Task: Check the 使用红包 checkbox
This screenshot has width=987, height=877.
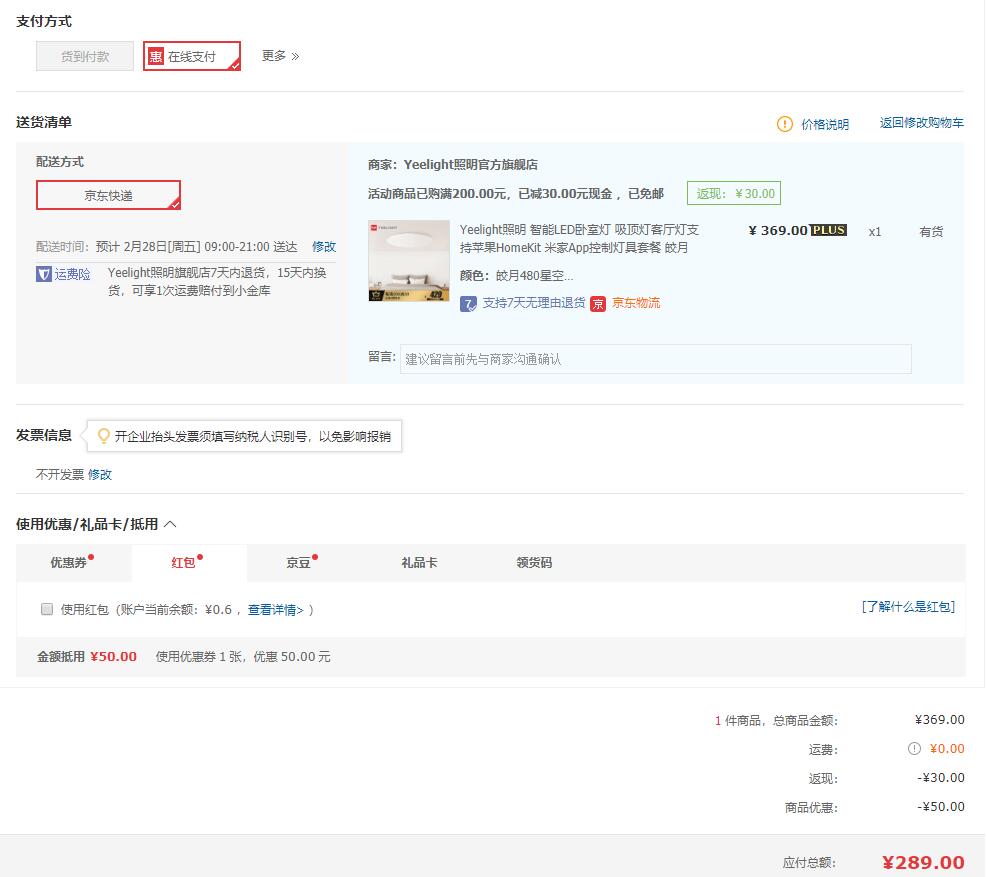Action: (47, 609)
